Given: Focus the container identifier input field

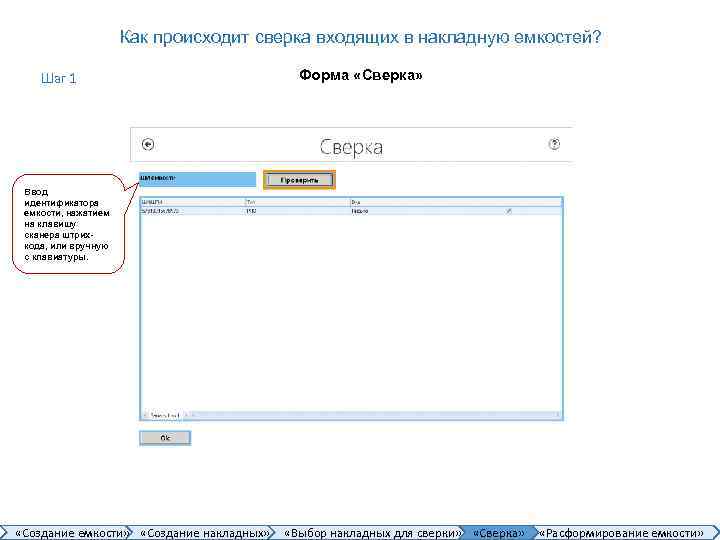Looking at the screenshot, I should [197, 180].
